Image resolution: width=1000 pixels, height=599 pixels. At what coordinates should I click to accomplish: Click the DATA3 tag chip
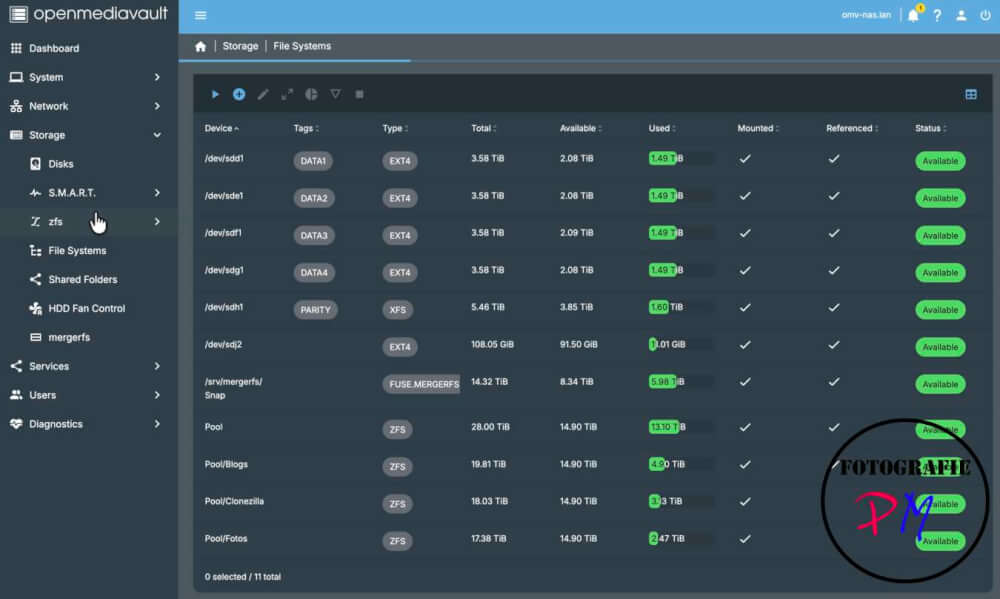pyautogui.click(x=314, y=235)
